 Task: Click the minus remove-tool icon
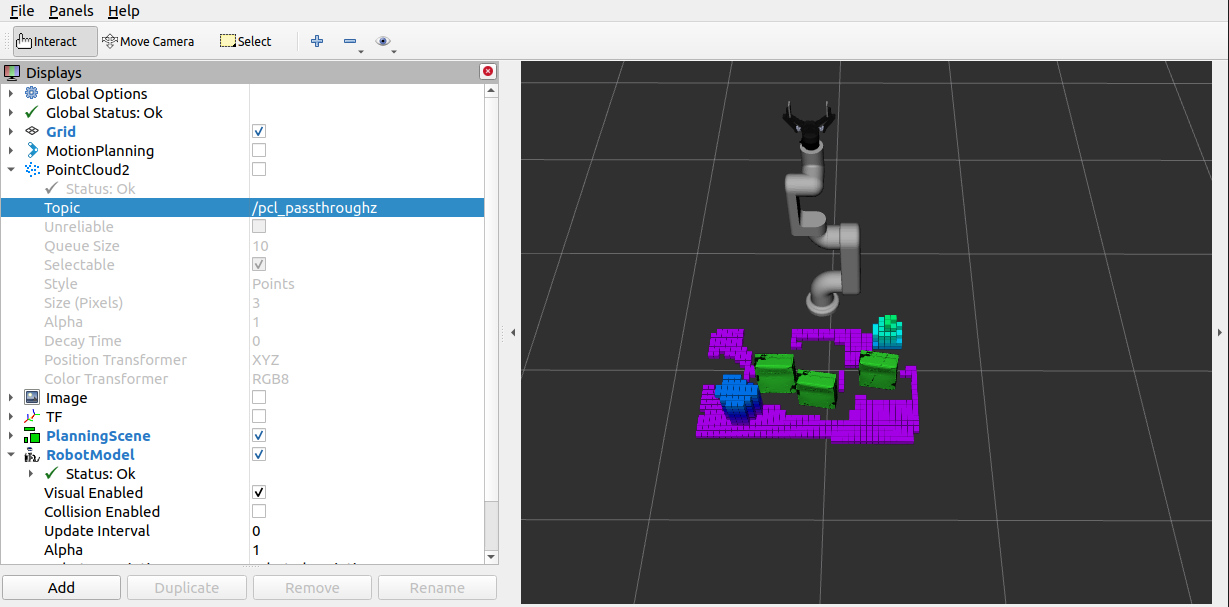(350, 41)
